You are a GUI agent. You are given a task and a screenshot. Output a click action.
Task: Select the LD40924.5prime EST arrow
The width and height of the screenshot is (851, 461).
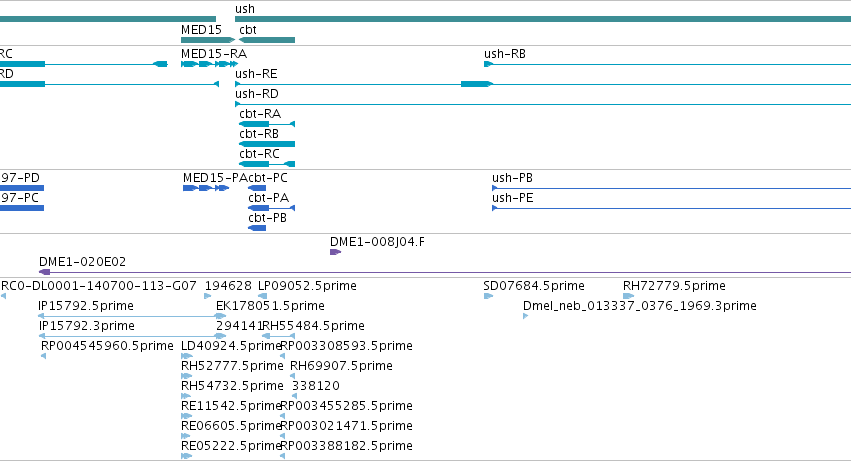point(187,356)
